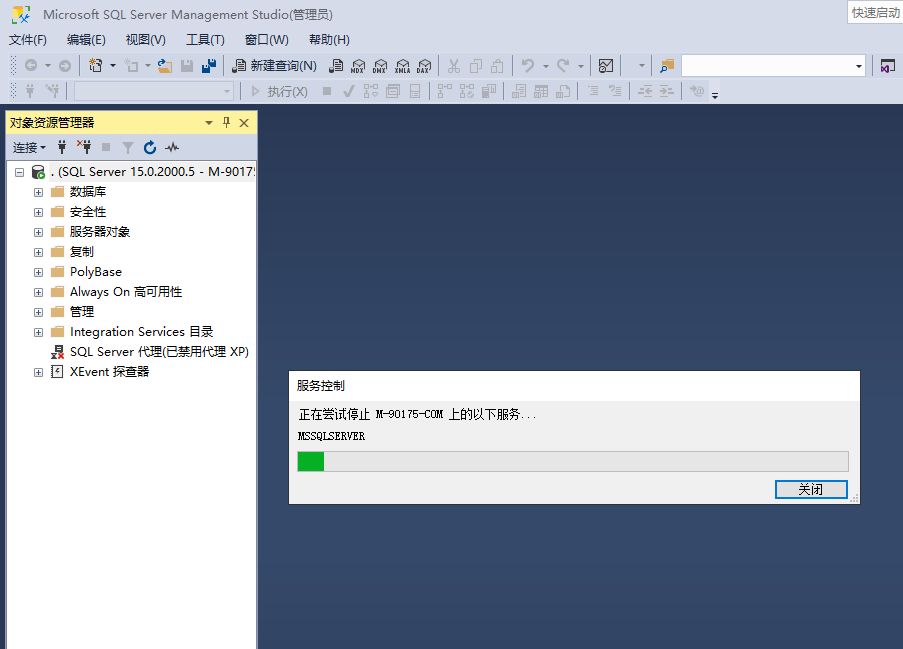This screenshot has height=649, width=903.
Task: Select the 数据库 tree item label
Action: tap(88, 192)
